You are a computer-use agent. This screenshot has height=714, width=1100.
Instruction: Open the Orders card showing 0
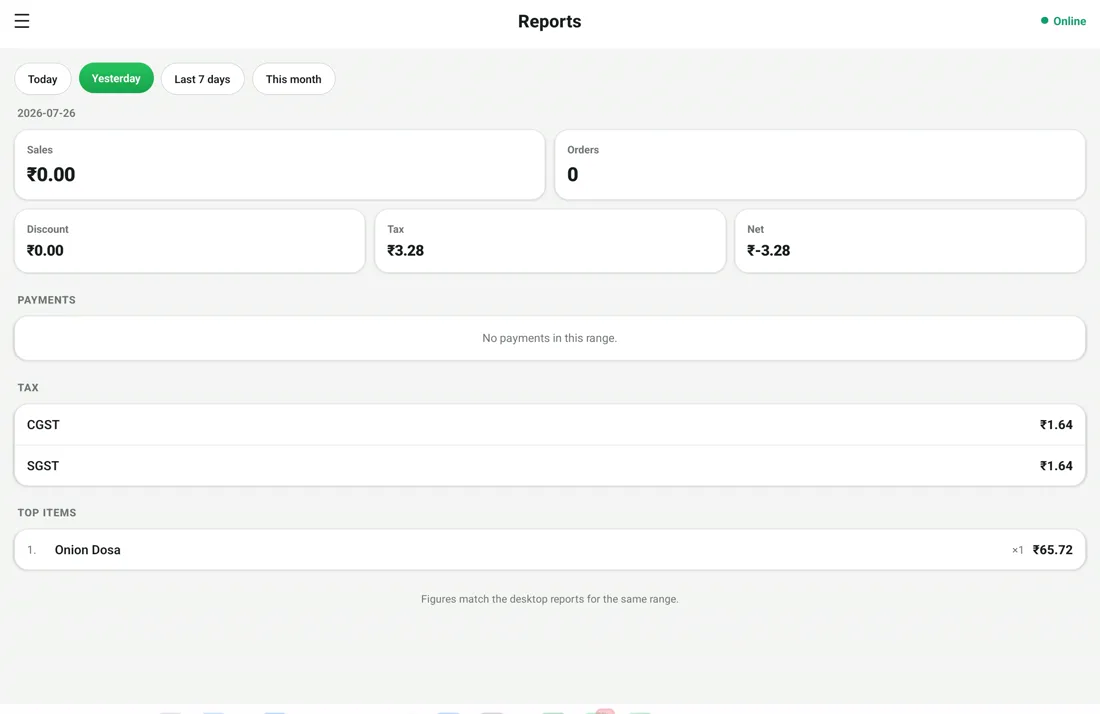pyautogui.click(x=820, y=165)
